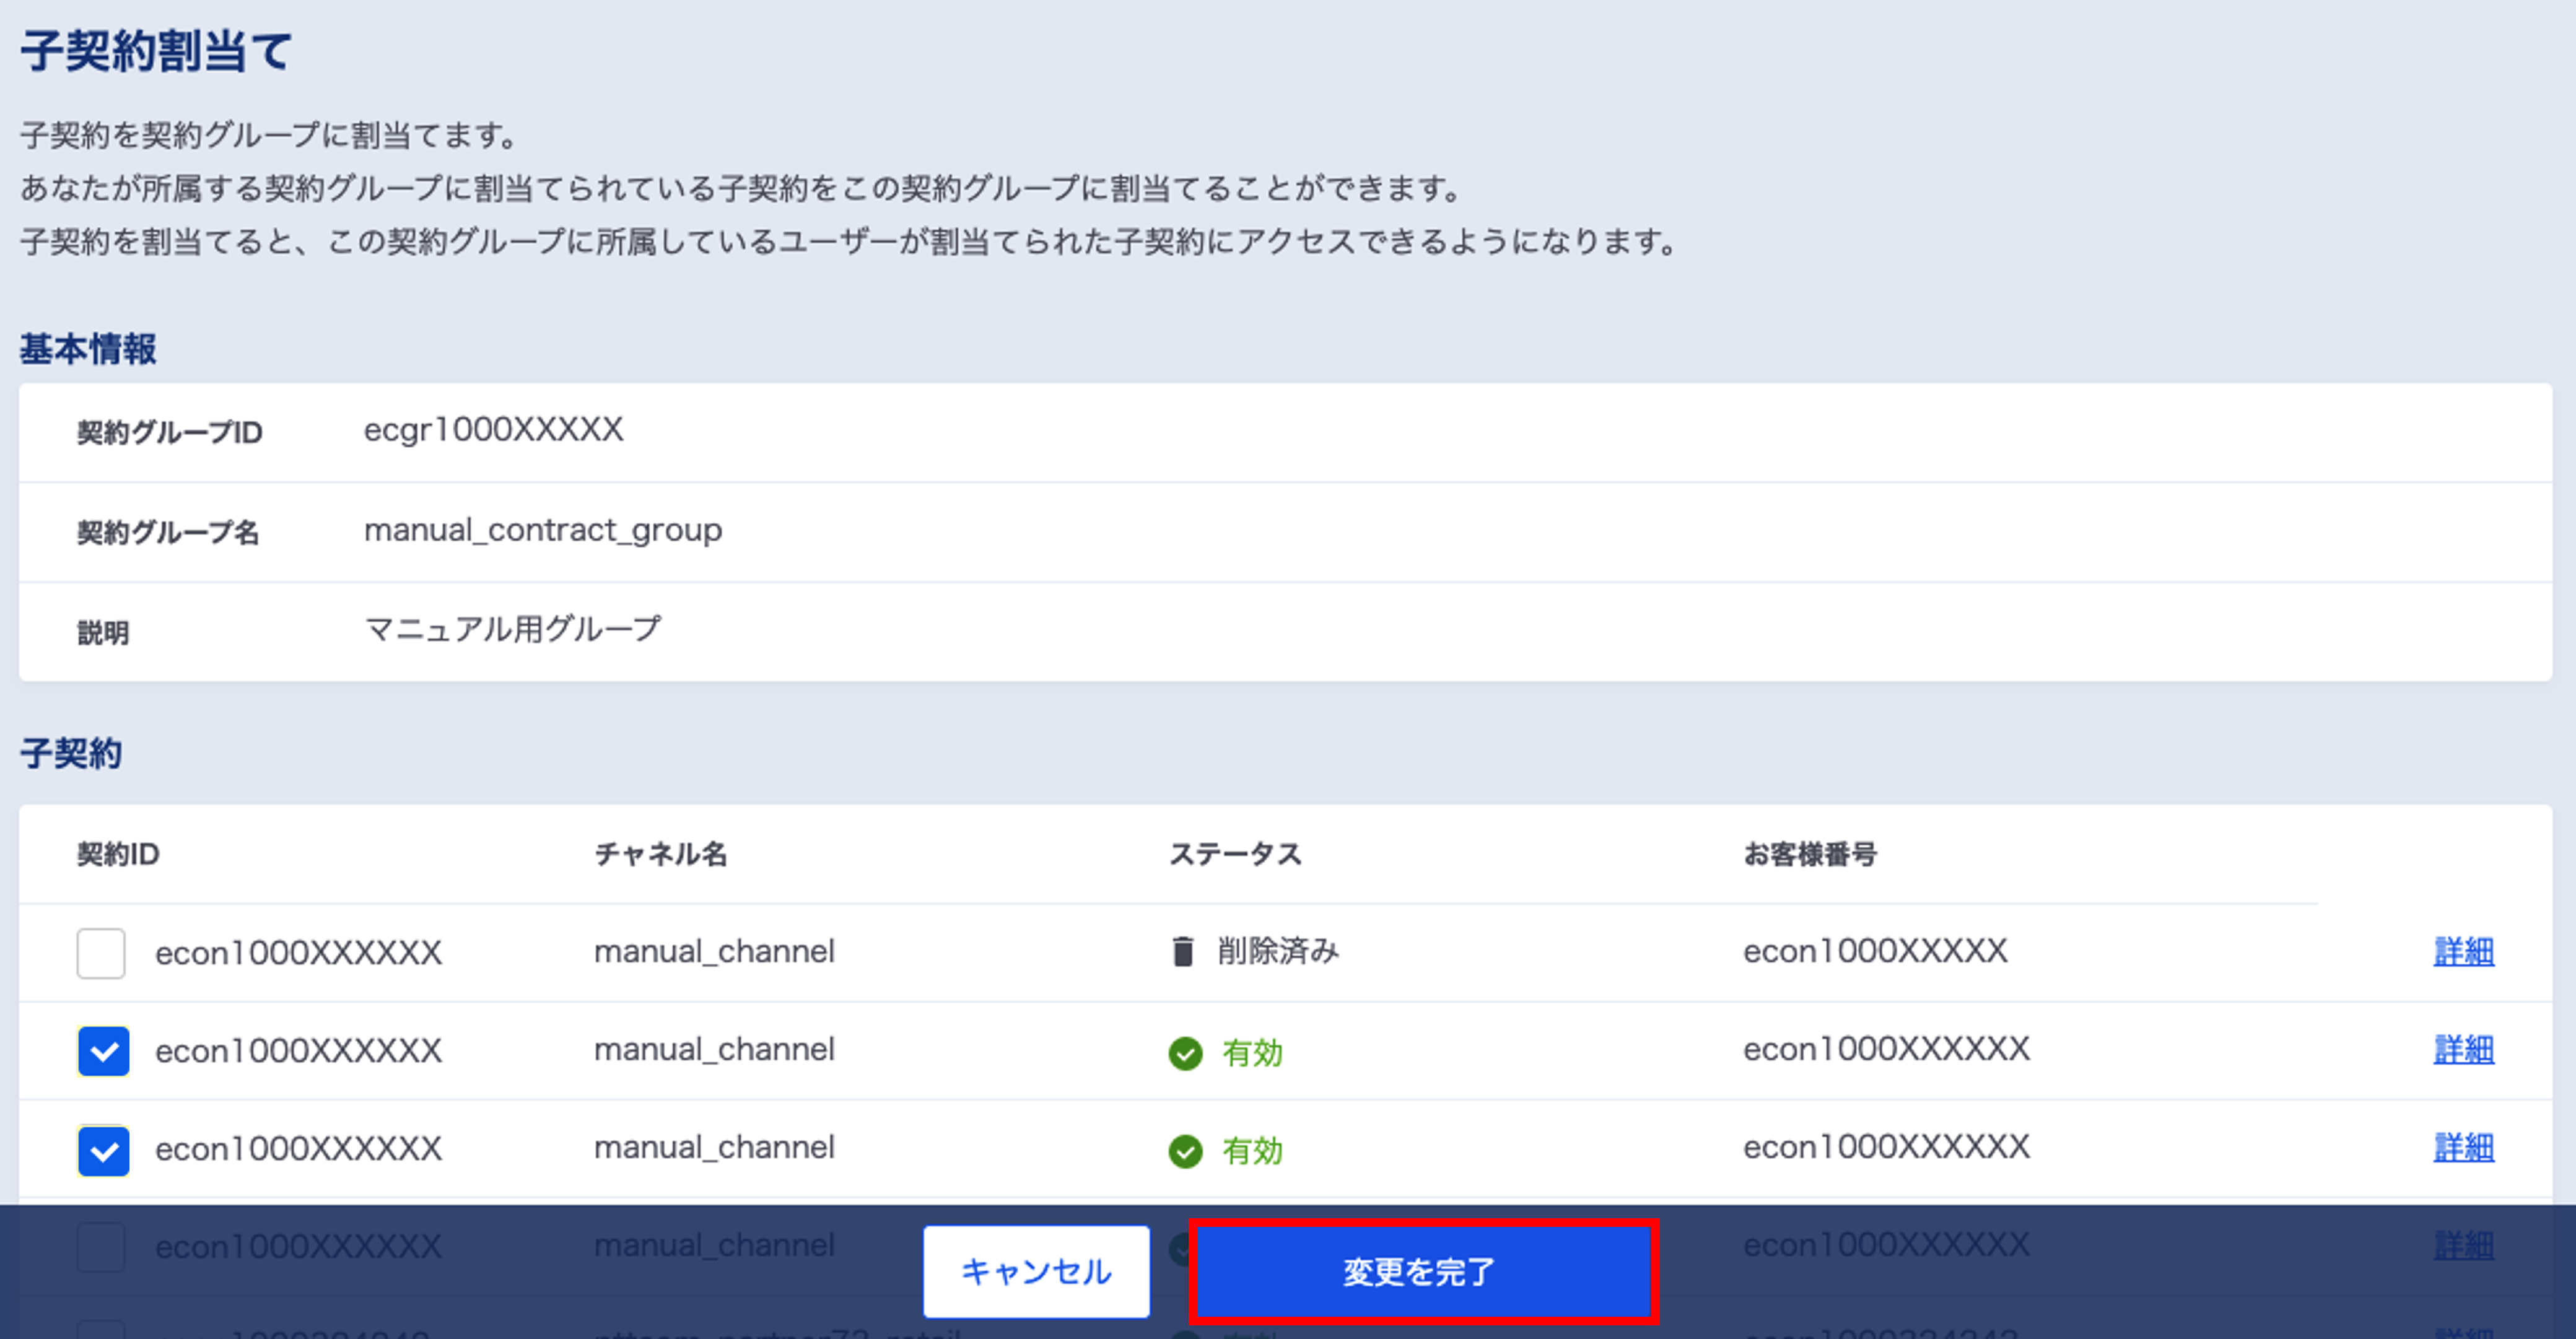Open 詳細 for the 削除済み contract
This screenshot has height=1339, width=2576.
pyautogui.click(x=2463, y=951)
